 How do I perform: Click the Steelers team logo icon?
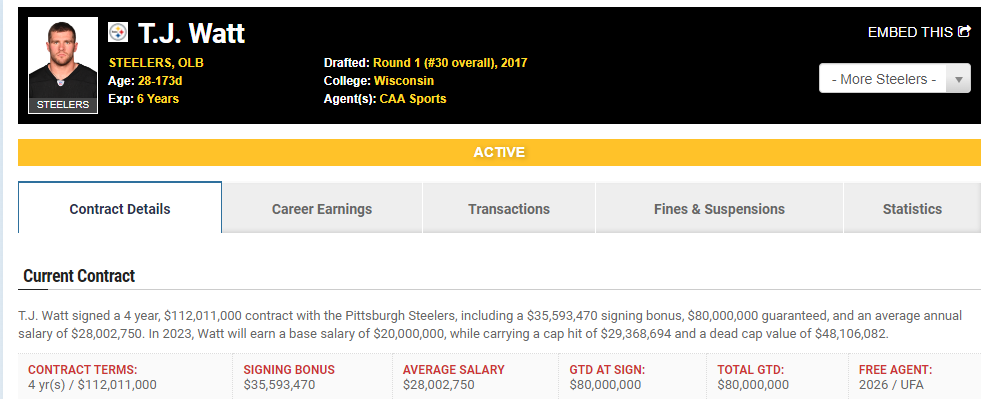(118, 32)
